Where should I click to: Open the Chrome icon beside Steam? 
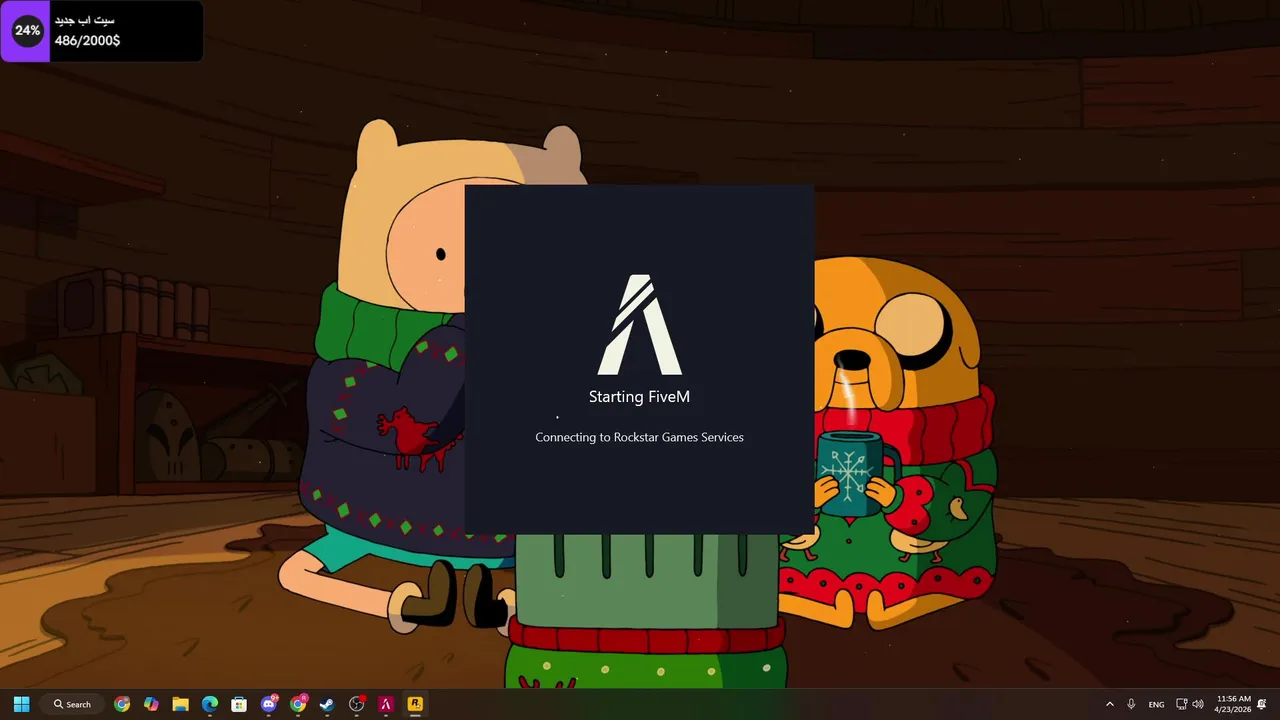tap(298, 704)
